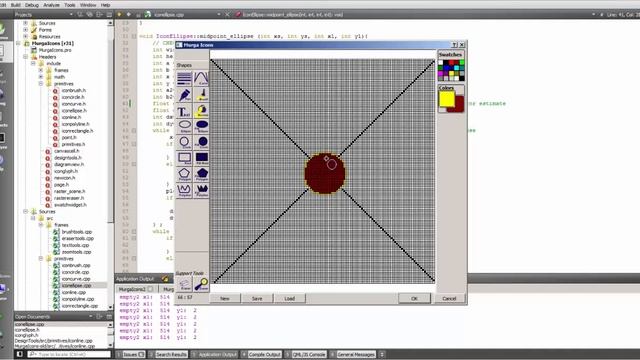Collapse the src folder under Sources
The image size is (640, 360).
pyautogui.click(x=33, y=218)
